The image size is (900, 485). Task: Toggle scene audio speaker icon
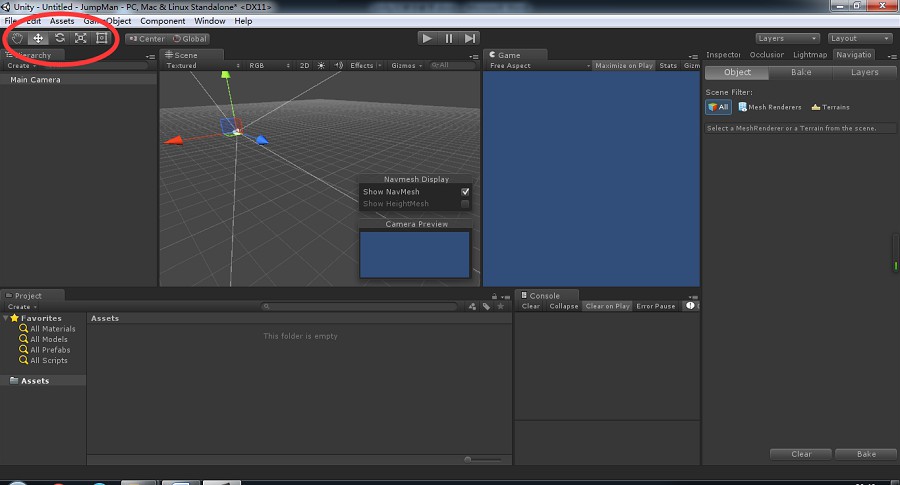click(x=339, y=65)
